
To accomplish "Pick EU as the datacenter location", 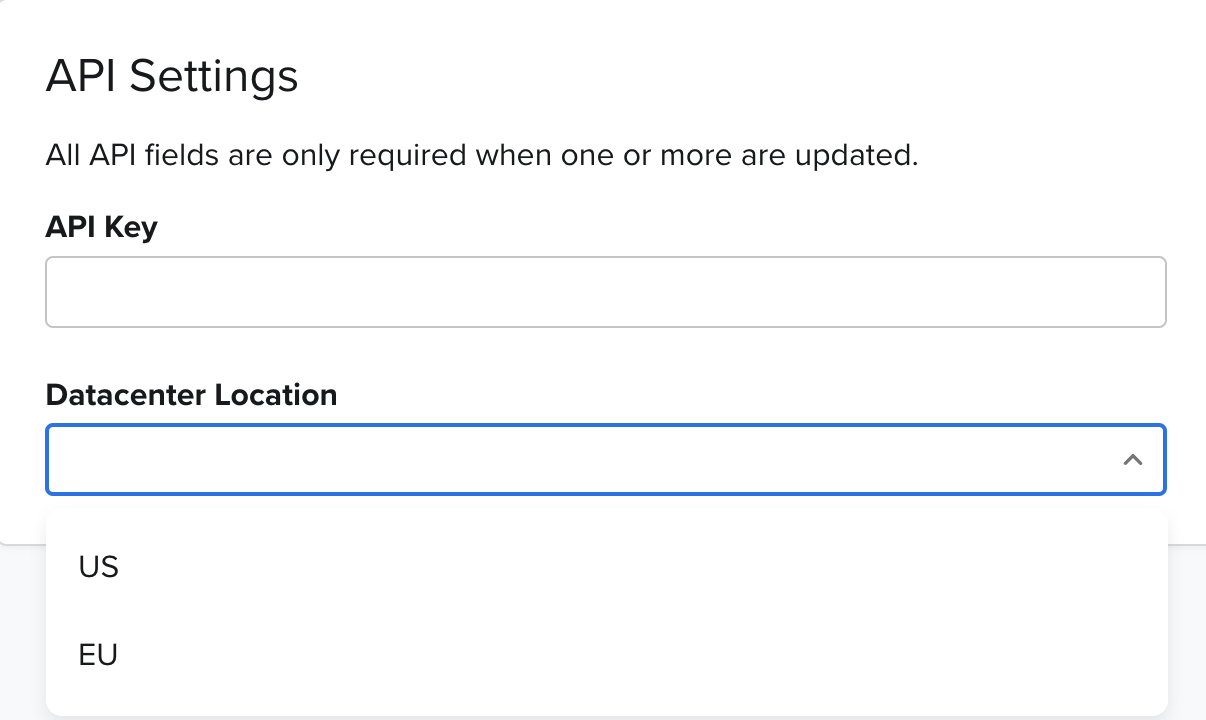I will [99, 655].
